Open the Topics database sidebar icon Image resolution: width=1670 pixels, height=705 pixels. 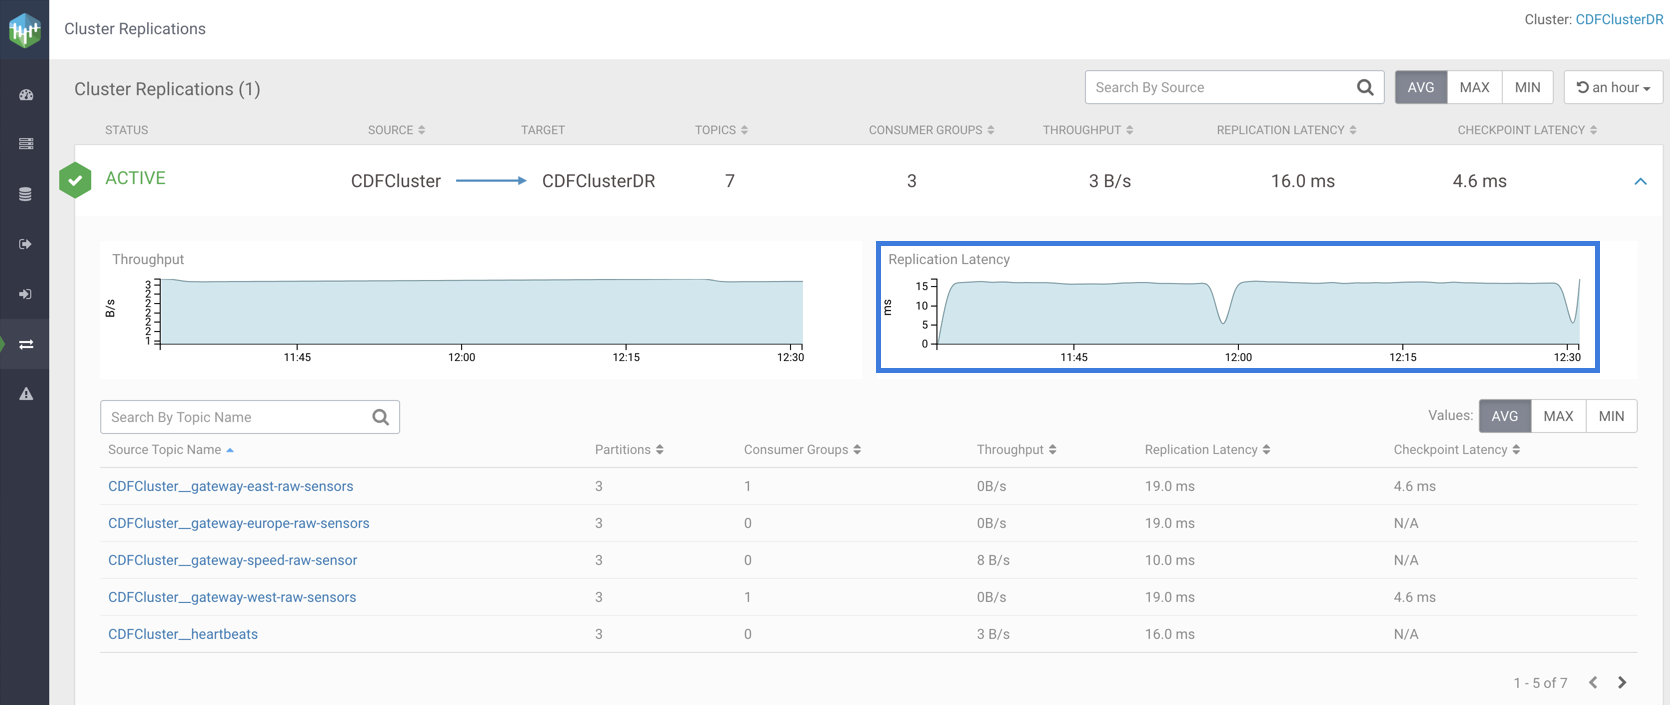[x=26, y=194]
